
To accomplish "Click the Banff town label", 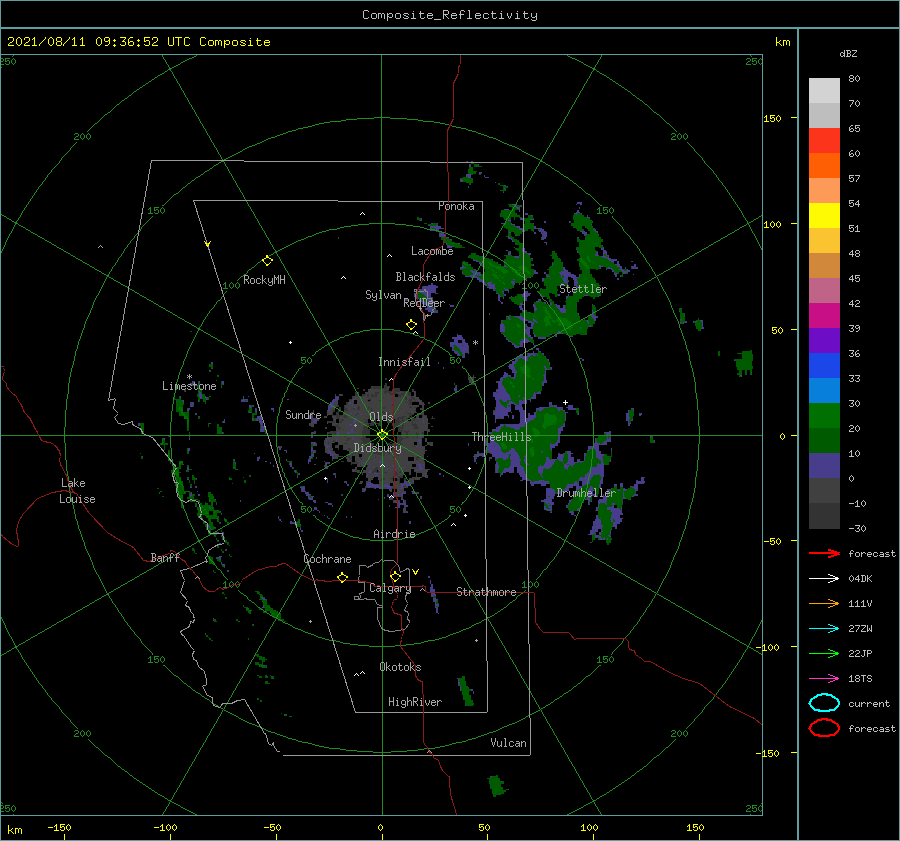I will click(x=165, y=558).
